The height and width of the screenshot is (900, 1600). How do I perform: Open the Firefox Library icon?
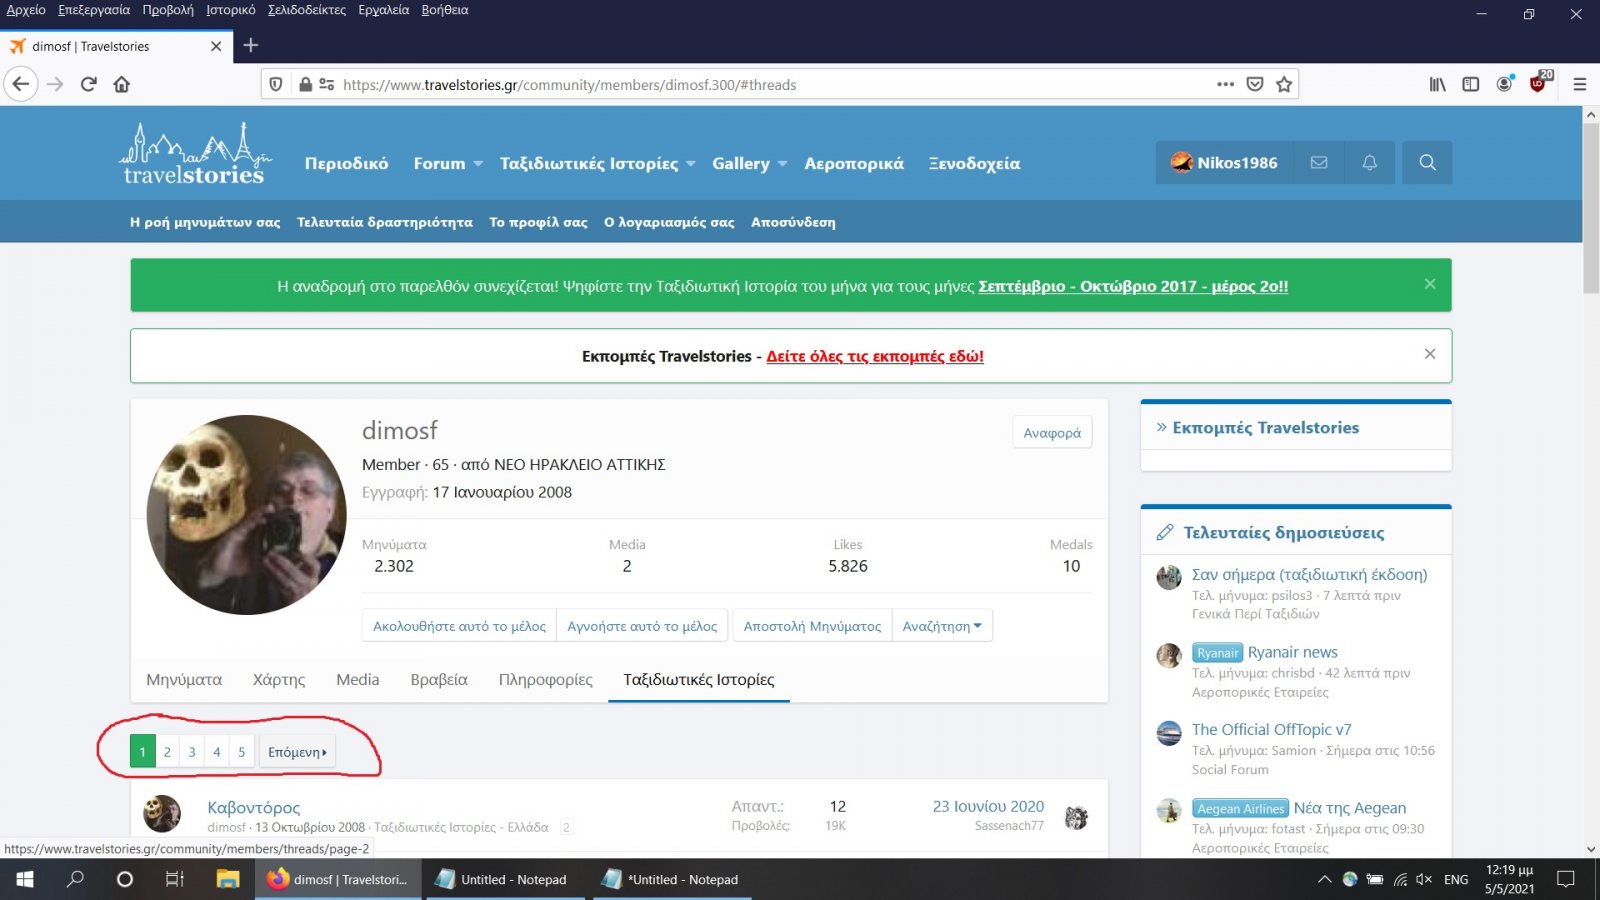coord(1437,84)
